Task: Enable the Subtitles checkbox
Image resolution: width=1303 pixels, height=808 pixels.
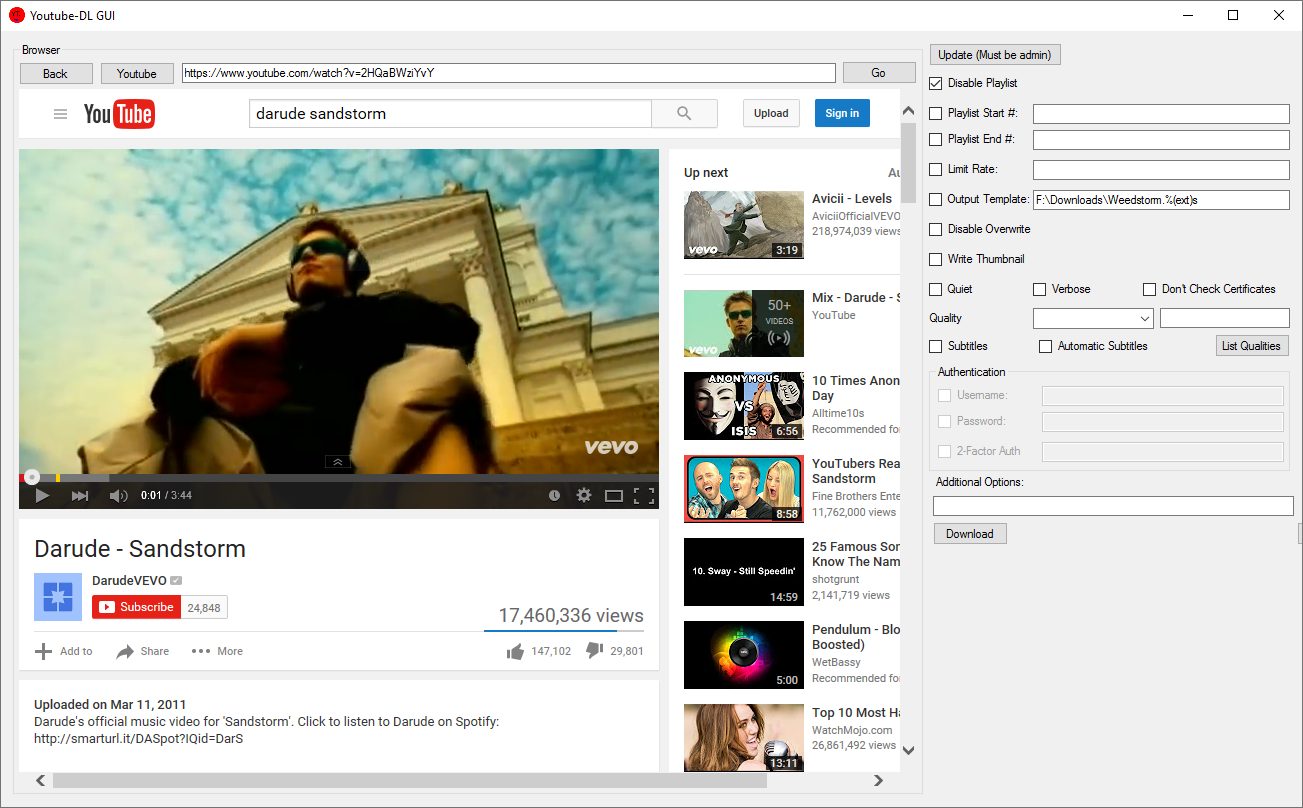Action: coord(936,346)
